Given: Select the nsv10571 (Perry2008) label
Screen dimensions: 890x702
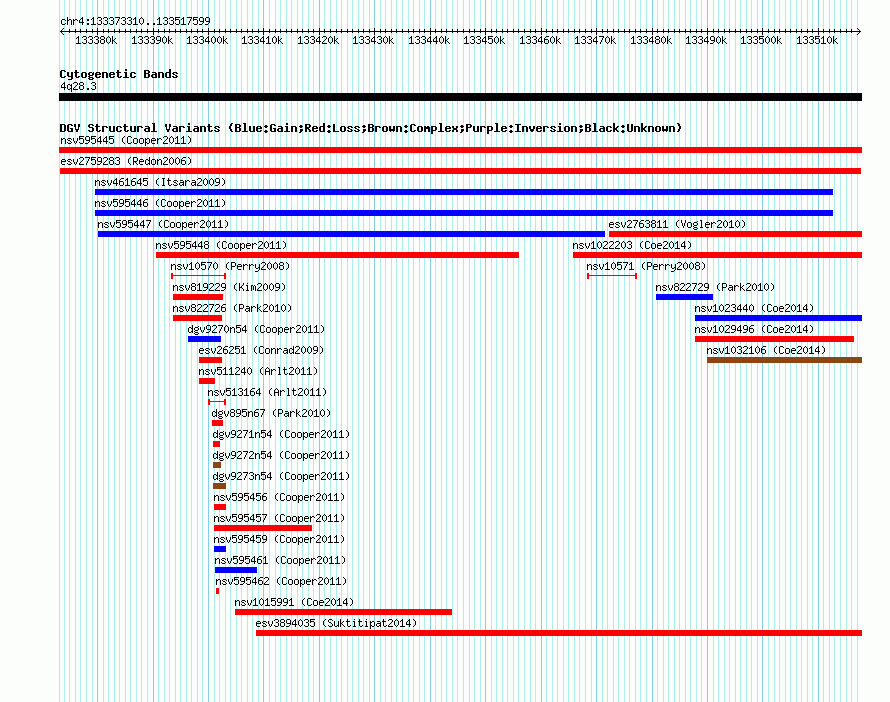Looking at the screenshot, I should (x=646, y=266).
